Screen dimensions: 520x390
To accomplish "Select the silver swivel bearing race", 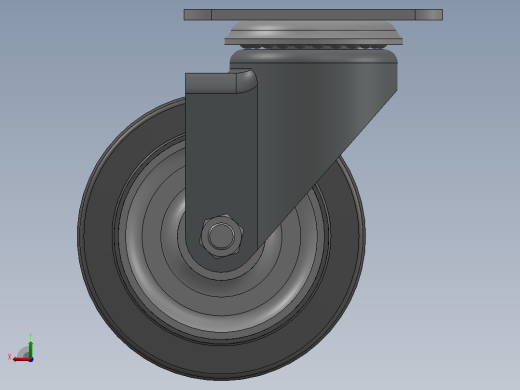I will pos(313,33).
